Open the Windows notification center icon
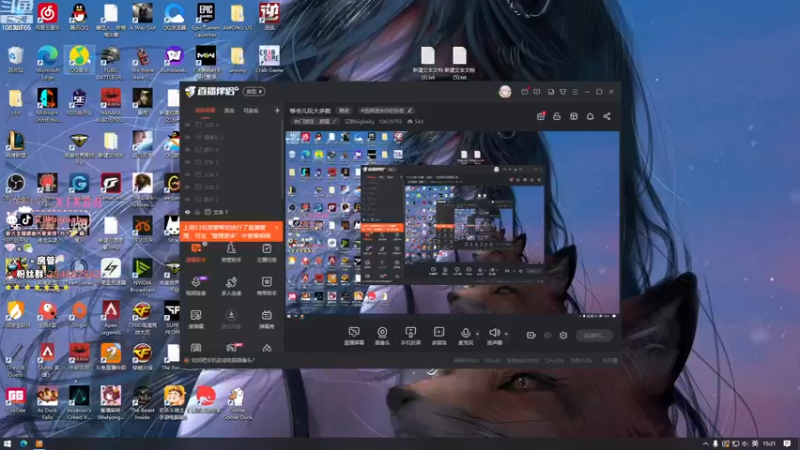This screenshot has width=800, height=450. [787, 444]
